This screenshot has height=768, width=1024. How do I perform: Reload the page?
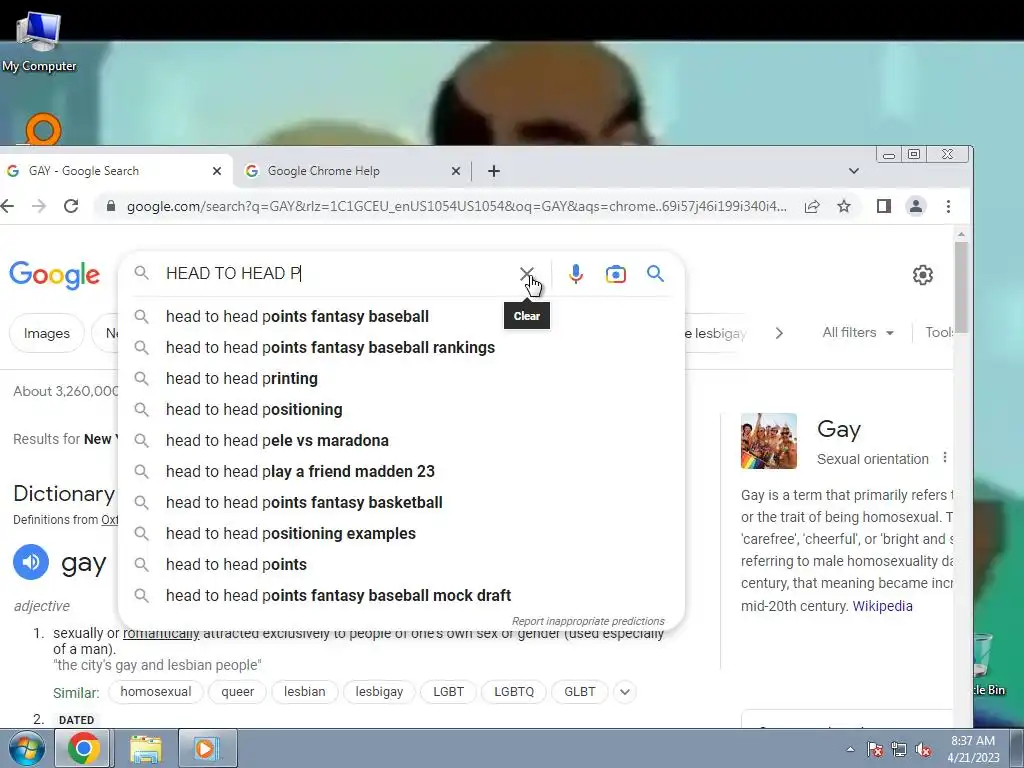71,206
